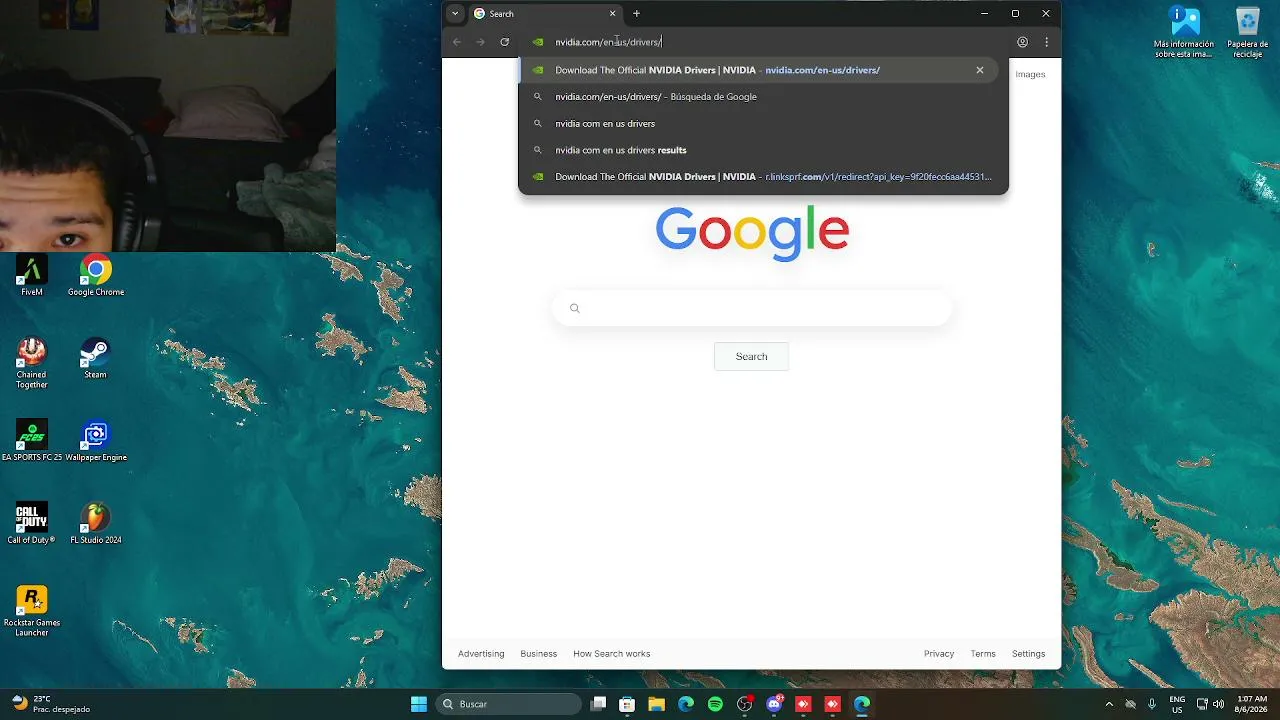1280x720 pixels.
Task: Open the browser three-dot menu
Action: pos(1046,42)
